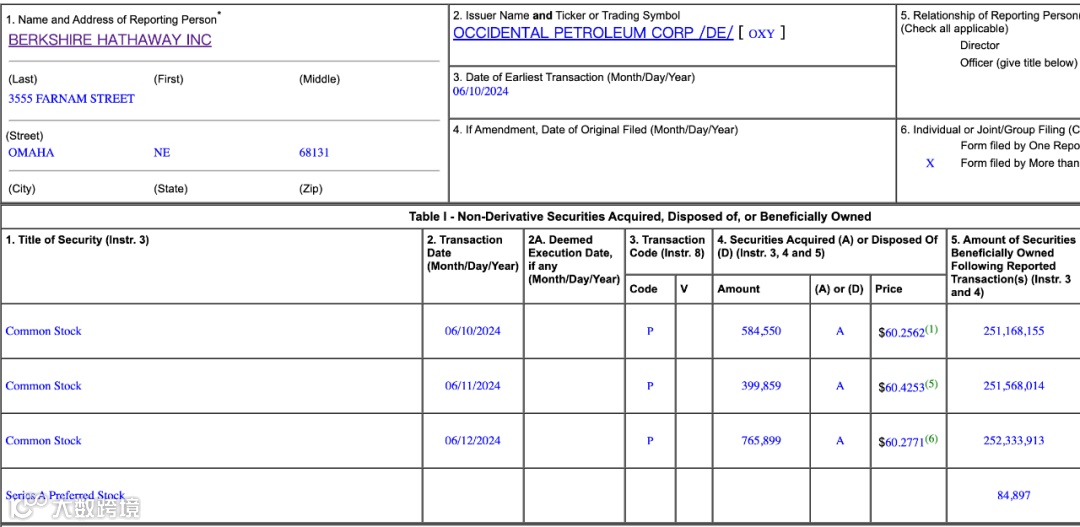
Task: Click the P code in the 06/10/2024 row
Action: point(650,331)
